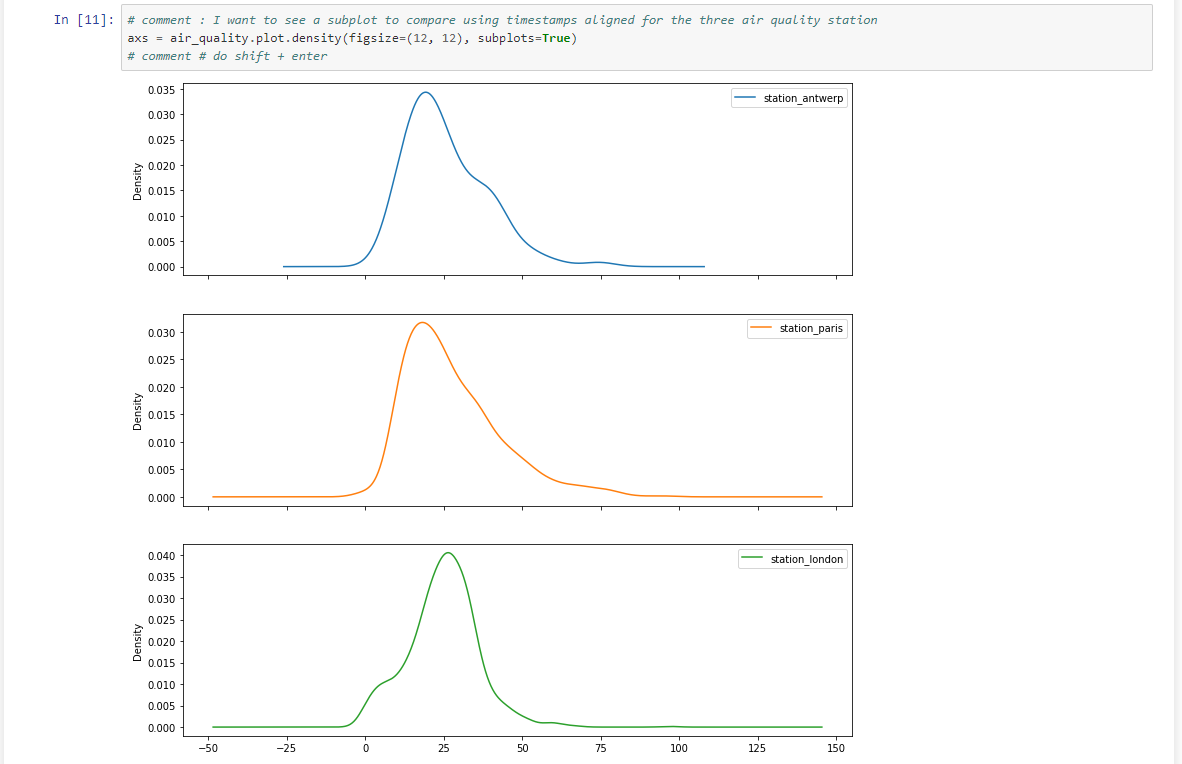Click the 'do shift + enter' comment line
This screenshot has width=1182, height=764.
[227, 56]
